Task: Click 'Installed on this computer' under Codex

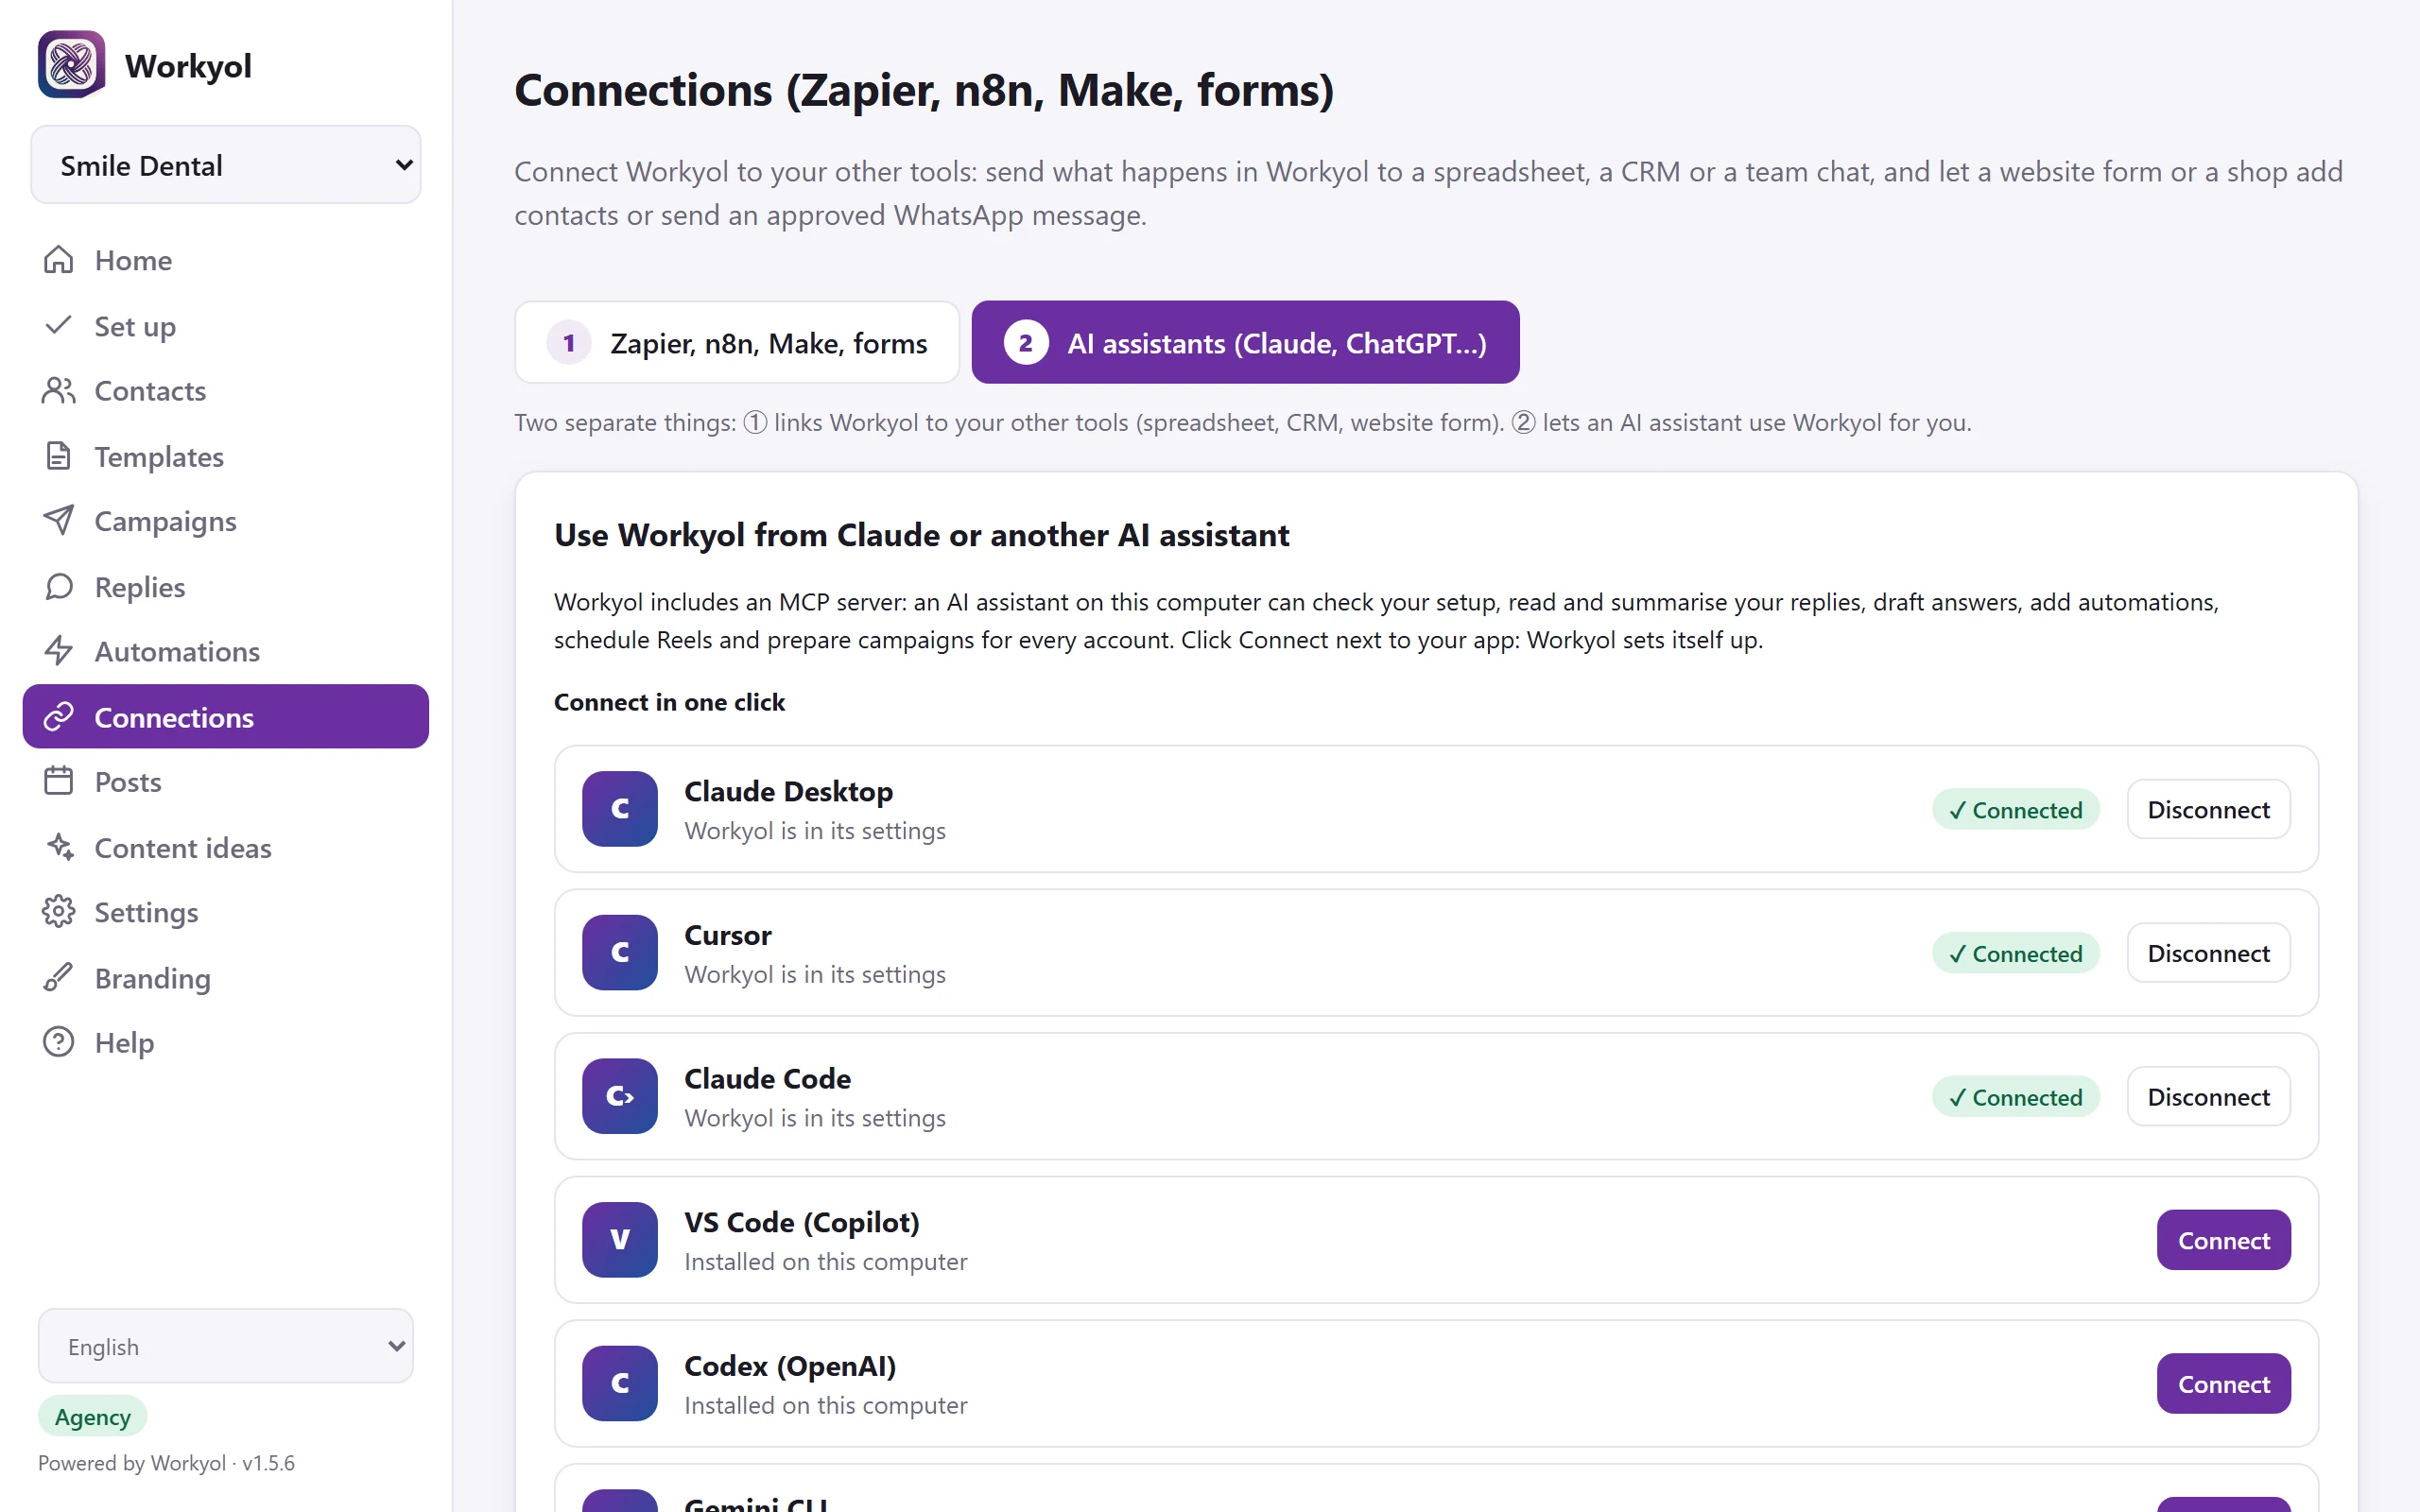Action: [x=825, y=1405]
